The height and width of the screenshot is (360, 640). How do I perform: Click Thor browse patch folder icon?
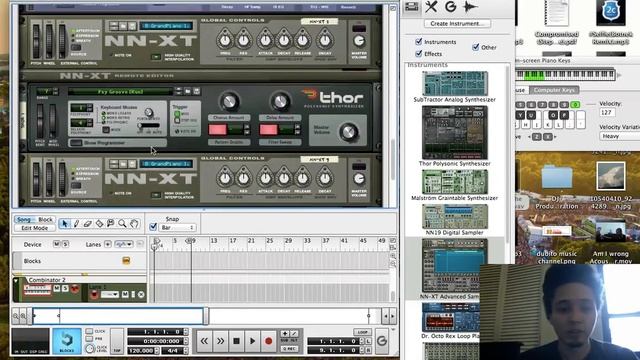pyautogui.click(x=187, y=91)
